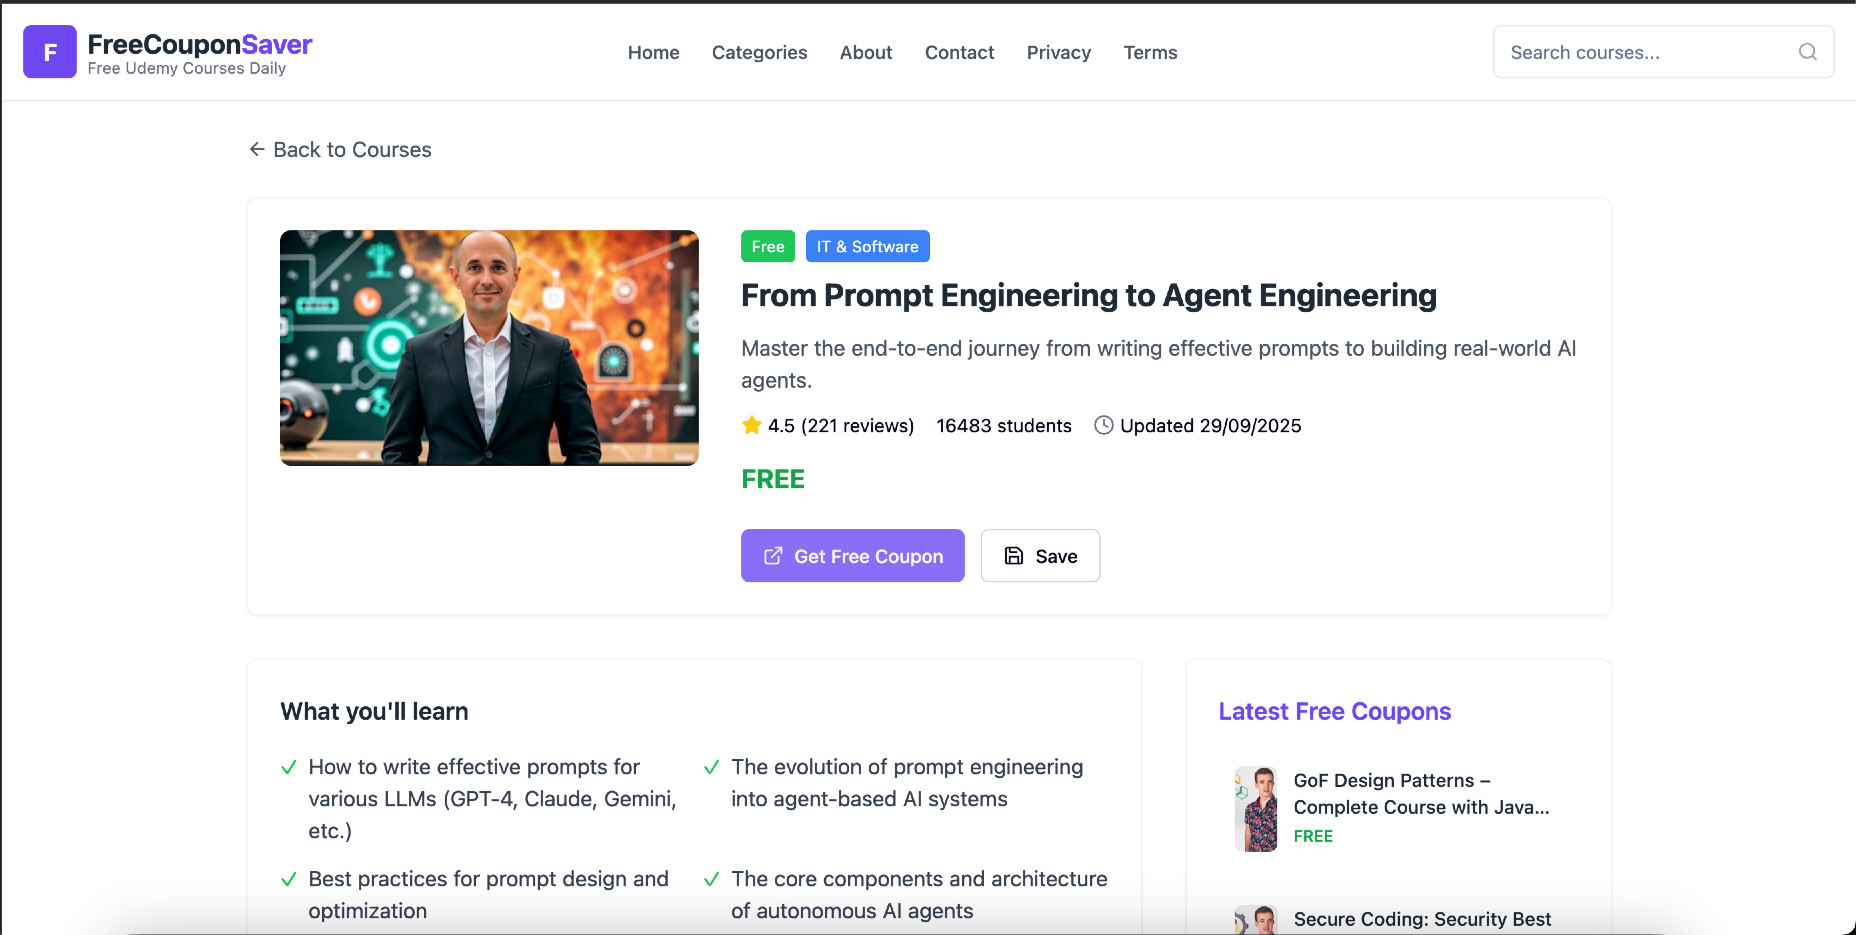Click the green Free badge
This screenshot has height=935, width=1856.
pyautogui.click(x=767, y=246)
